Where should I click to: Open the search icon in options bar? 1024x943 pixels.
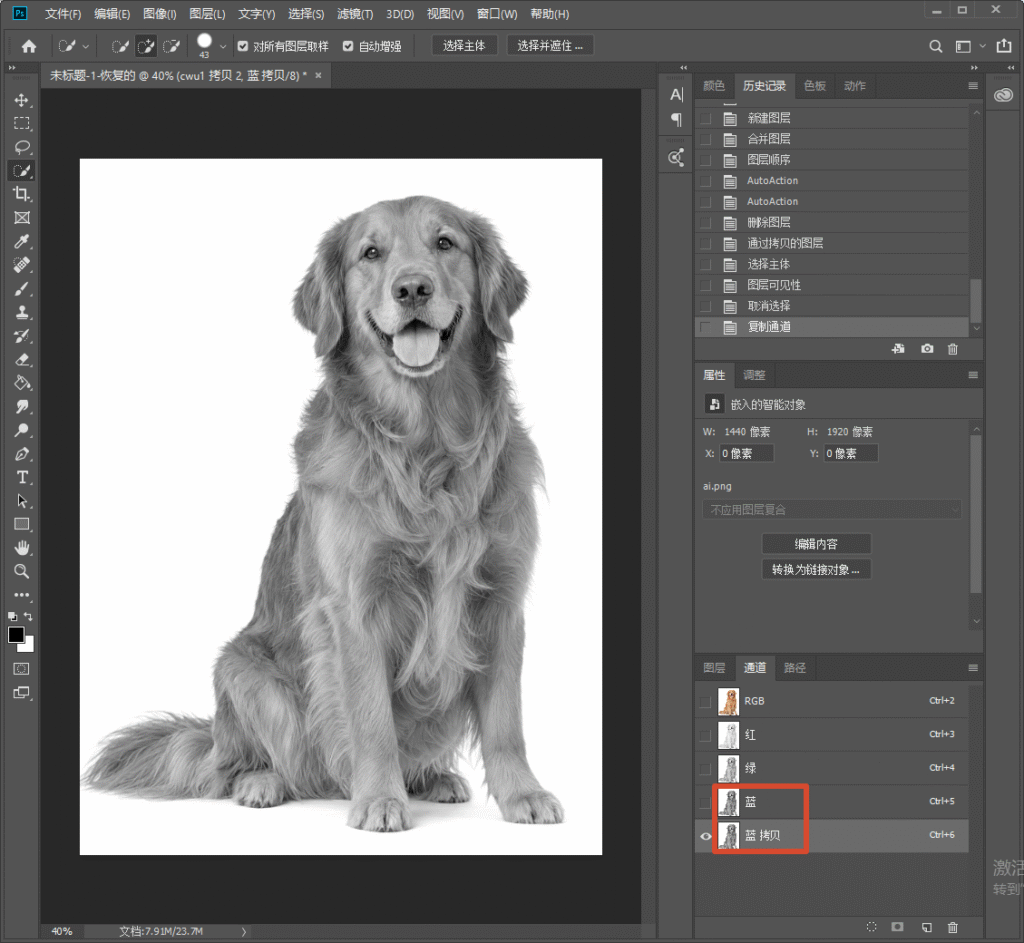(936, 46)
